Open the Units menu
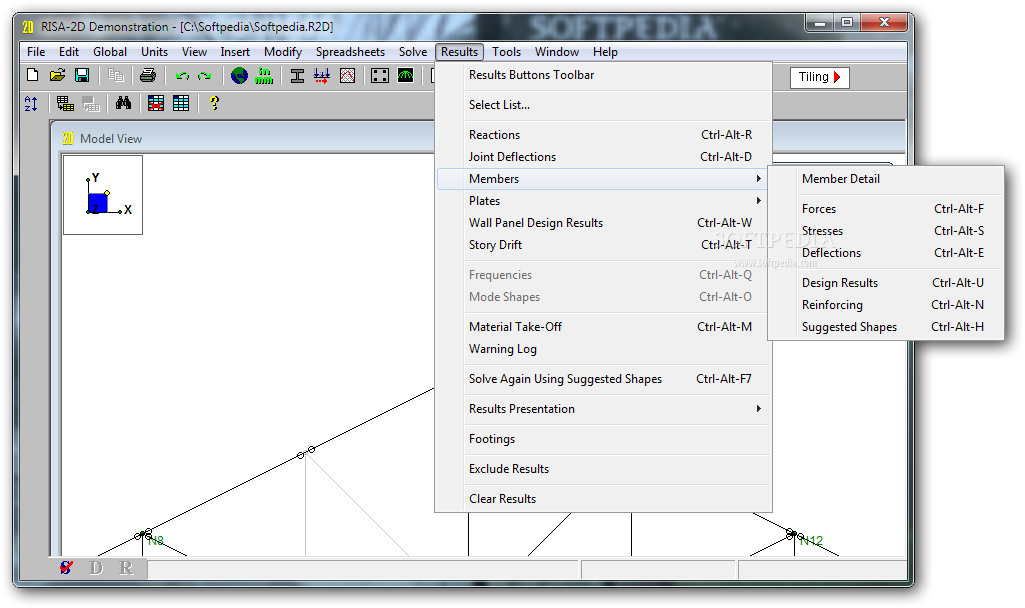This screenshot has height=608, width=1025. click(x=154, y=52)
